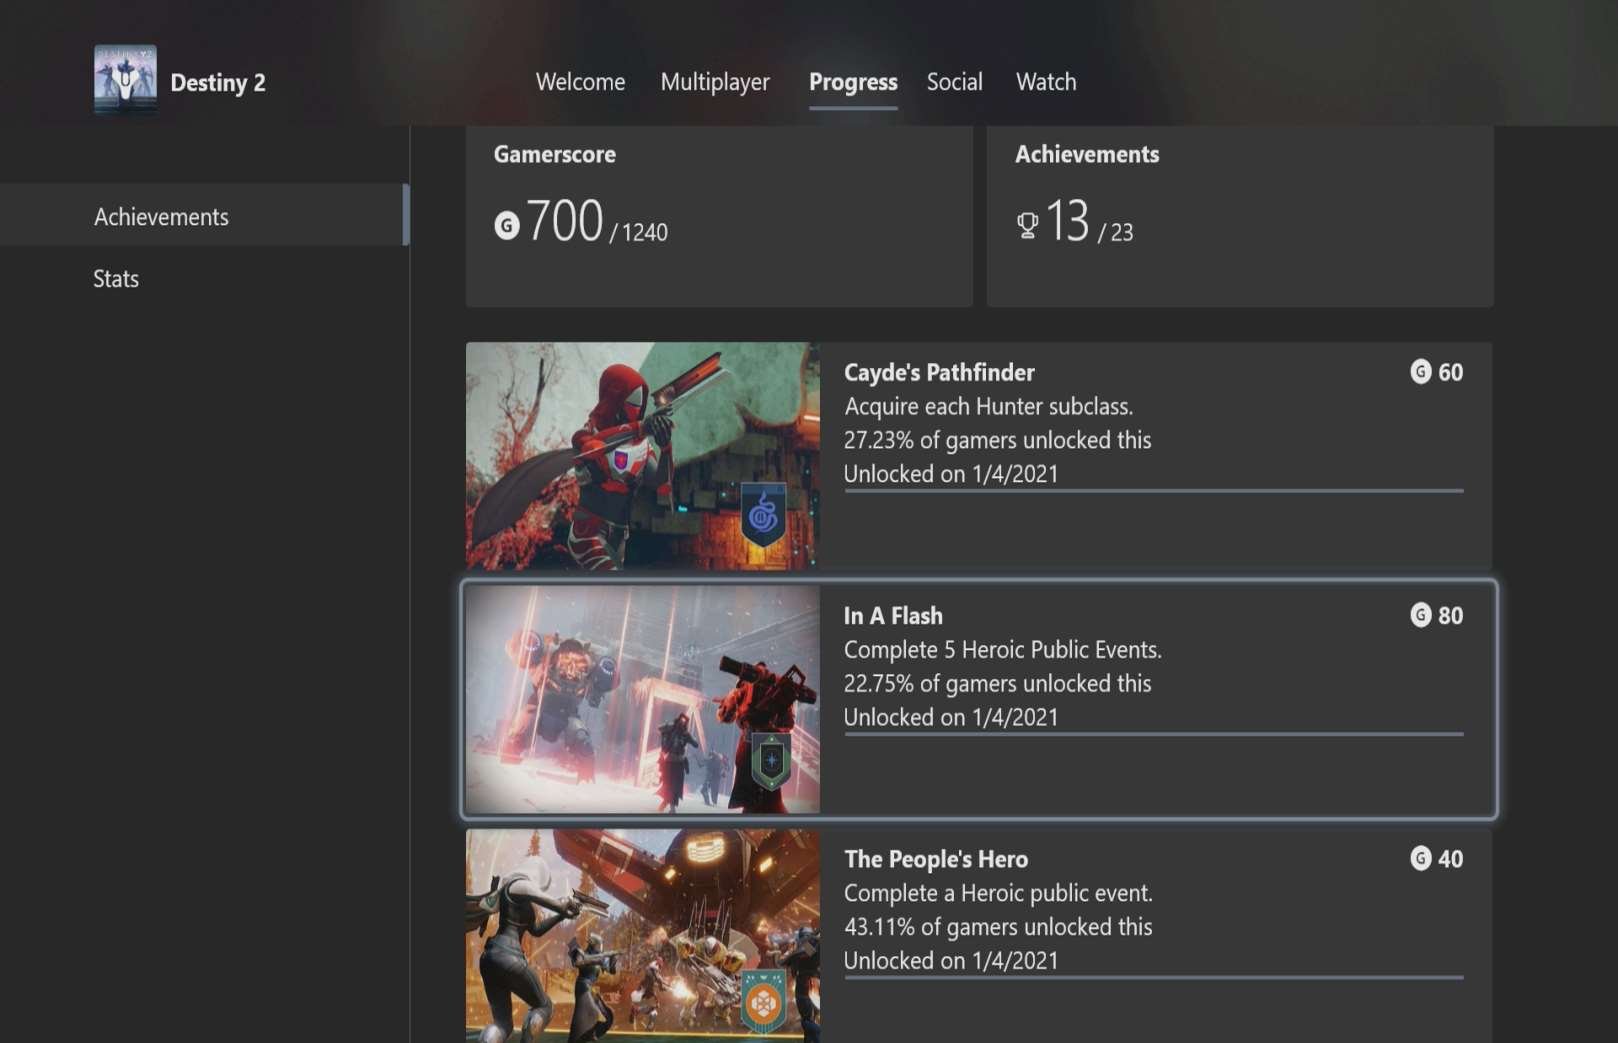This screenshot has width=1618, height=1043.
Task: Click the Cayde's Pathfinder progress bar
Action: [x=1154, y=490]
